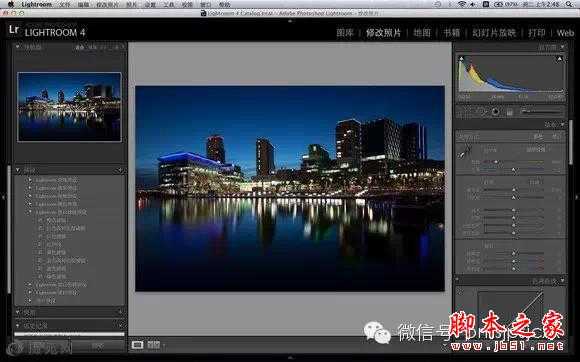Select the Crop Overlay tool

(466, 112)
